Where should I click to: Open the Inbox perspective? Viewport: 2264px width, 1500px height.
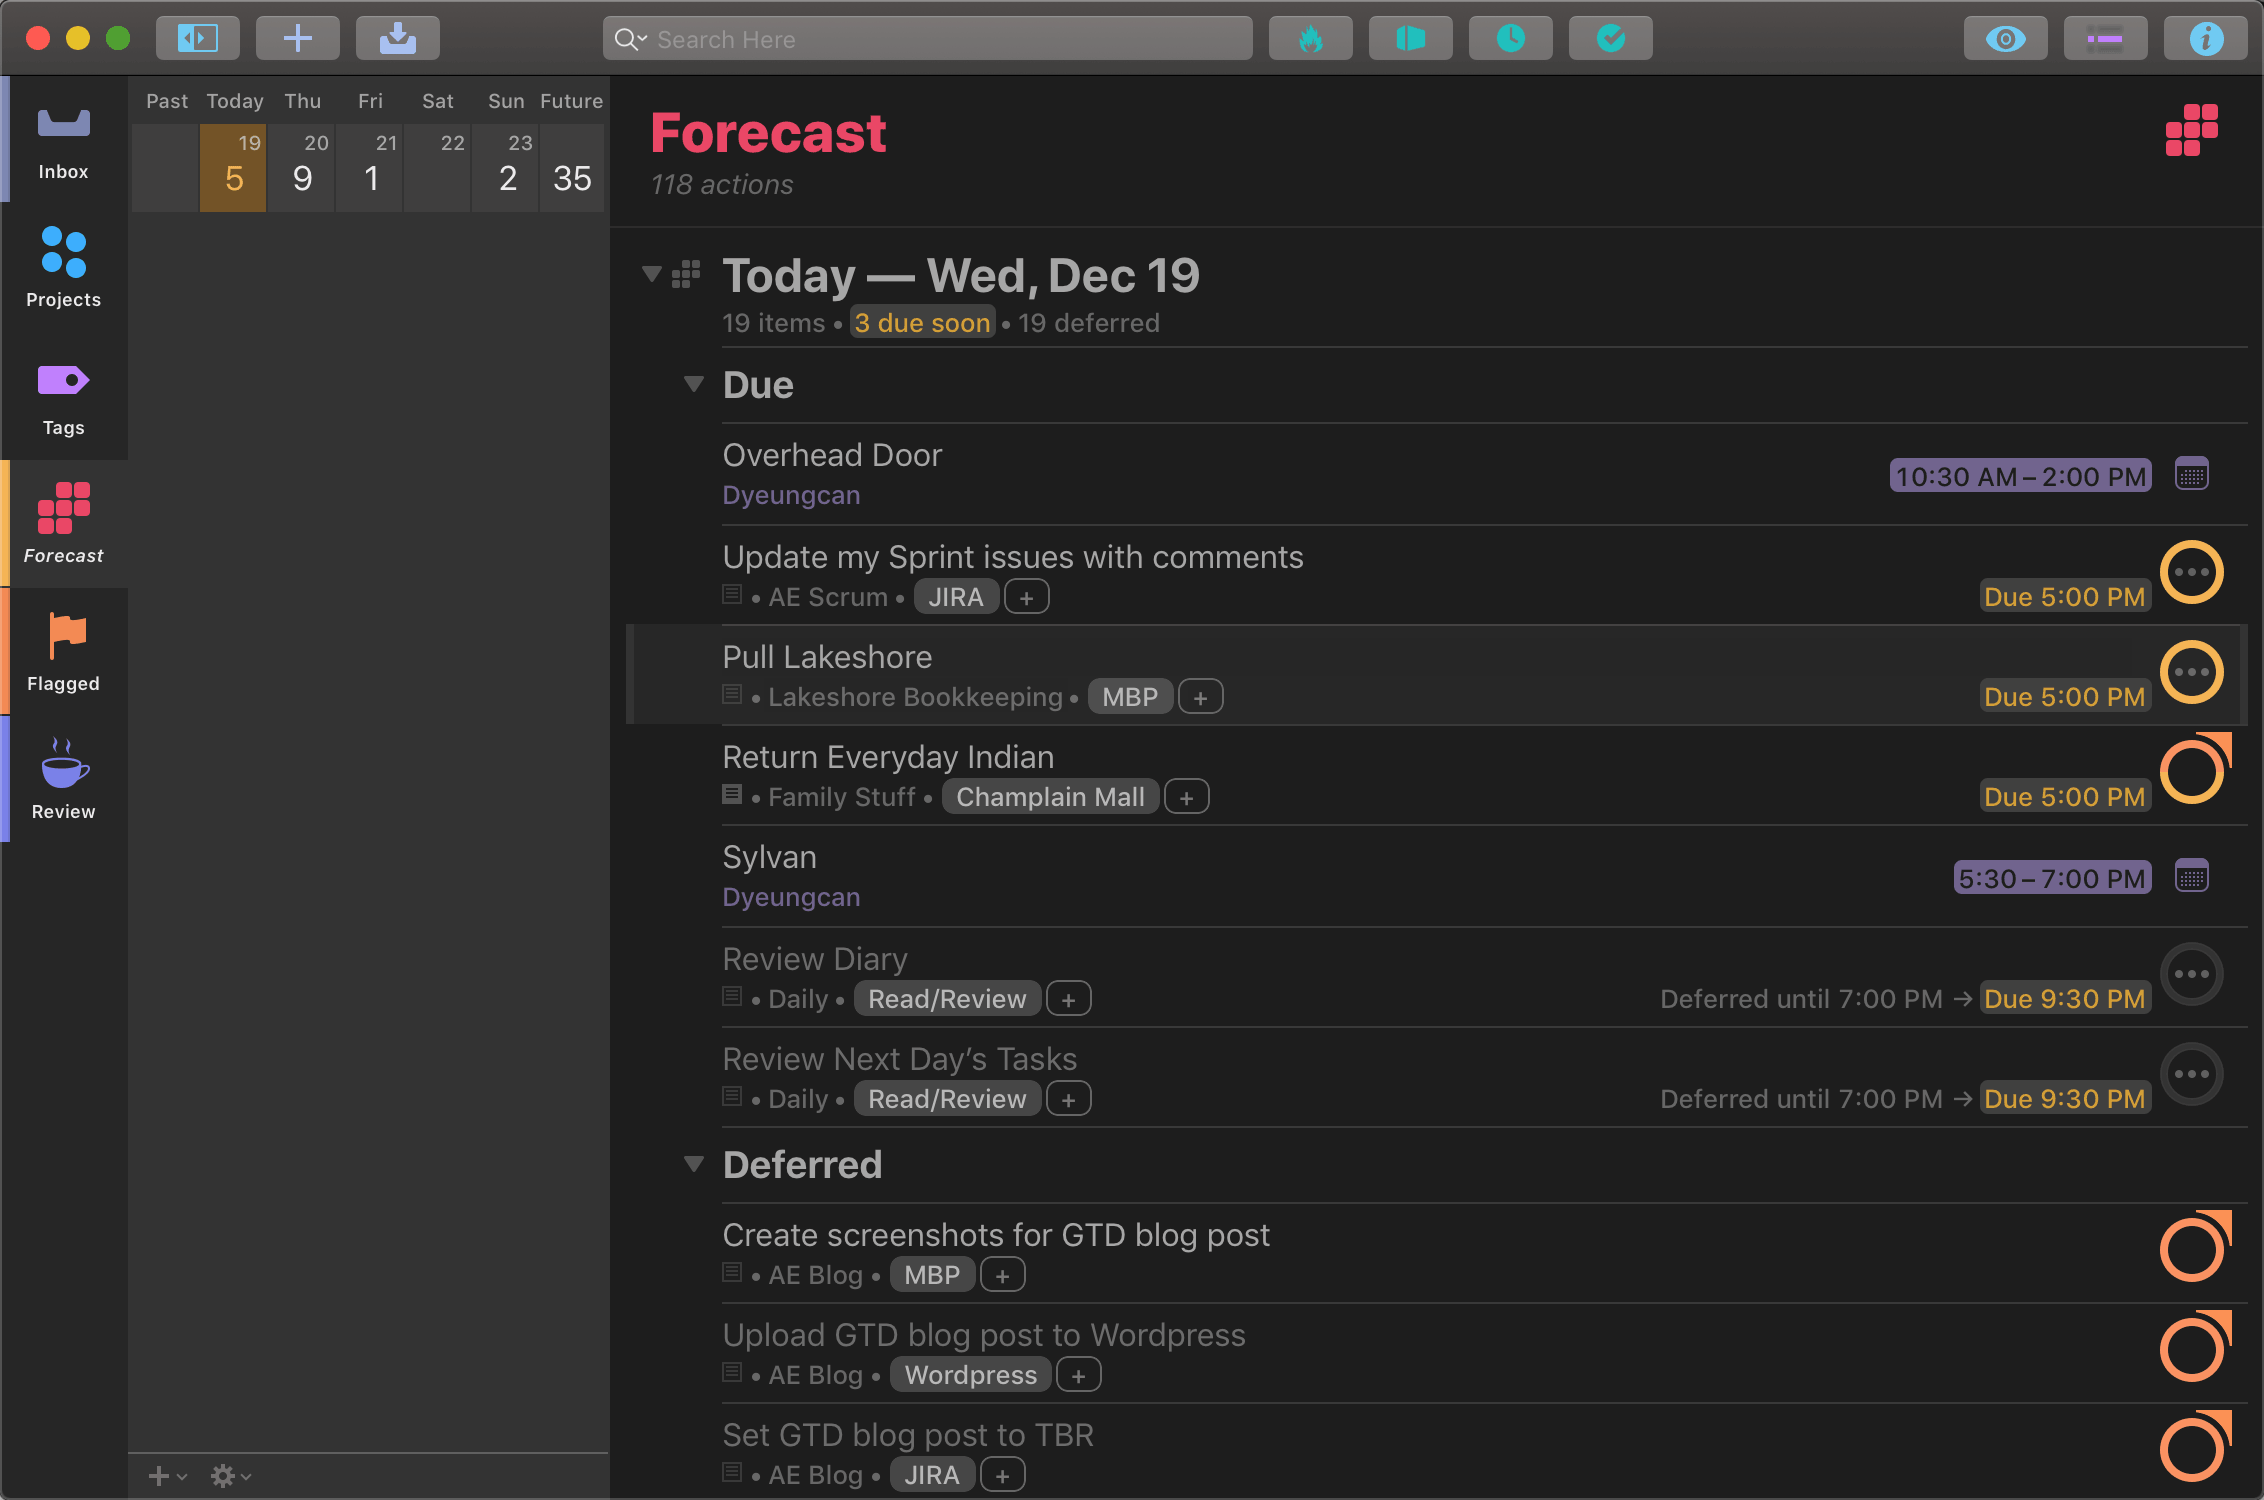click(x=64, y=142)
